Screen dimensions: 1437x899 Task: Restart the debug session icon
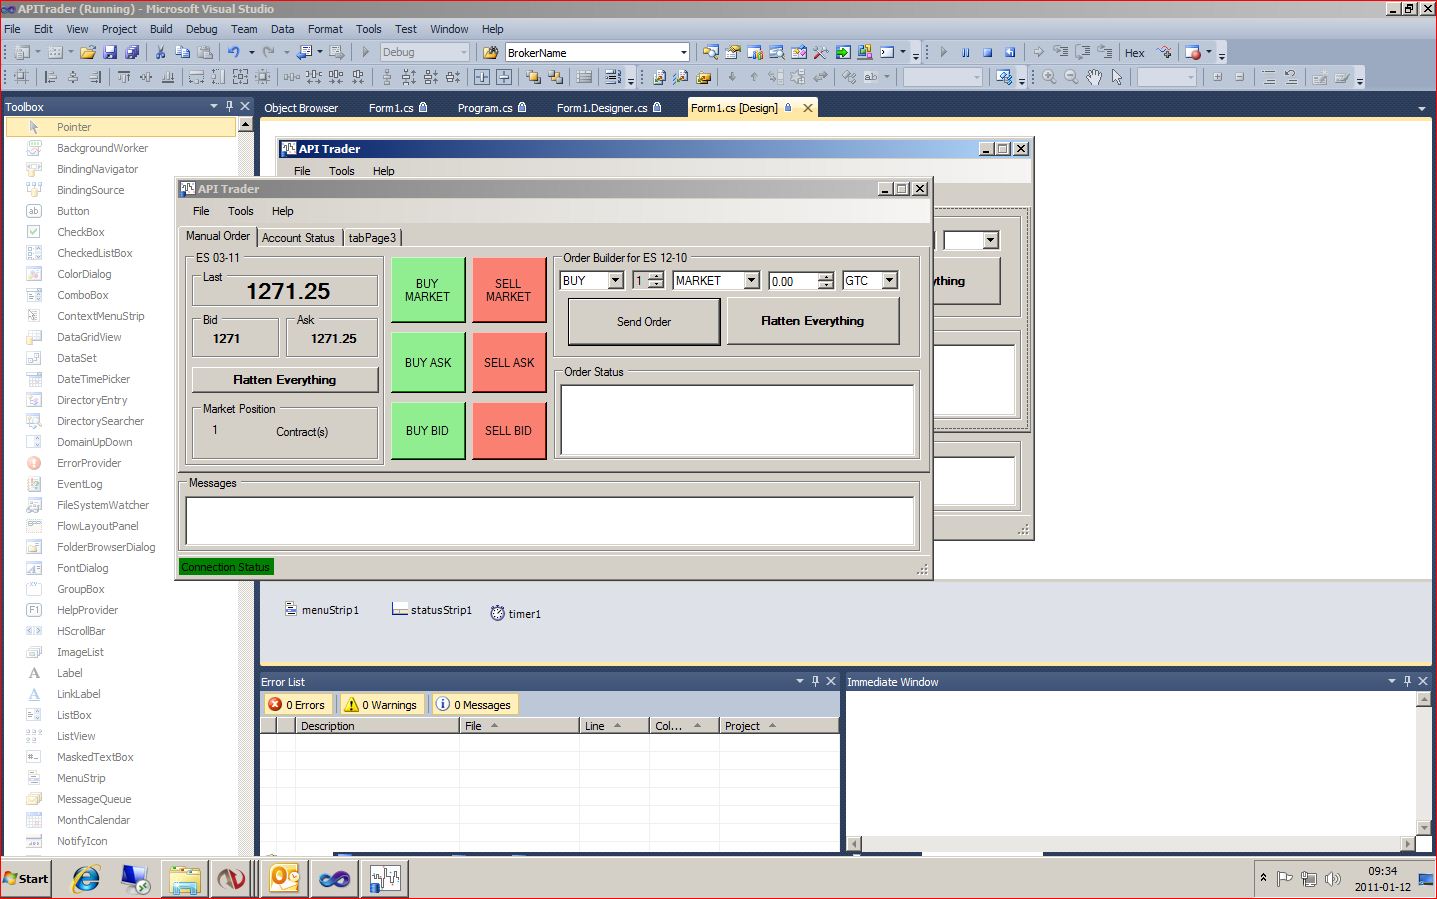(x=1010, y=52)
